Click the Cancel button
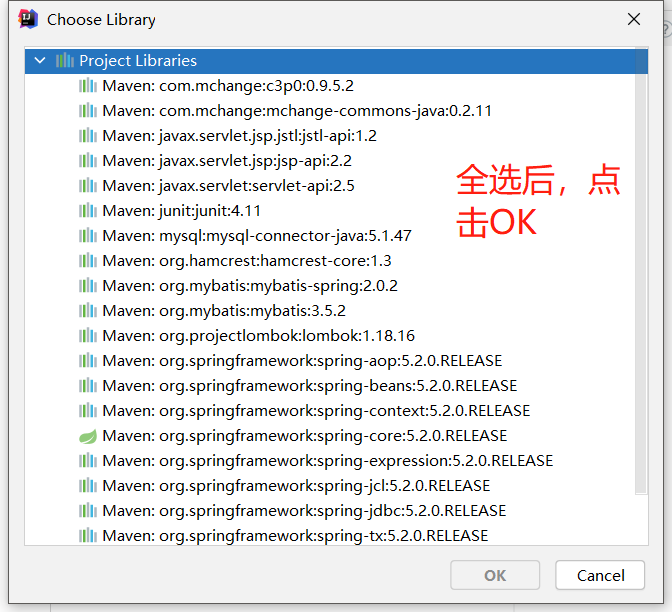 point(600,575)
